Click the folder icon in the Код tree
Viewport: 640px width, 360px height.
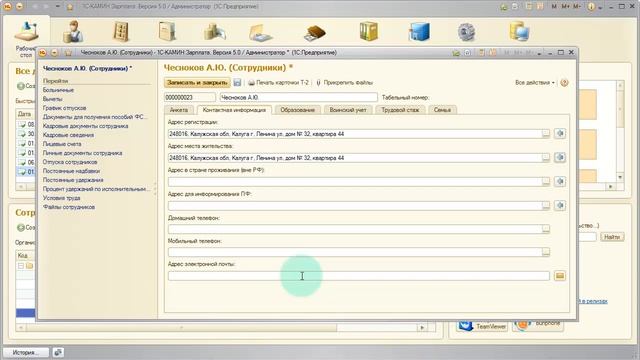[x=29, y=266]
